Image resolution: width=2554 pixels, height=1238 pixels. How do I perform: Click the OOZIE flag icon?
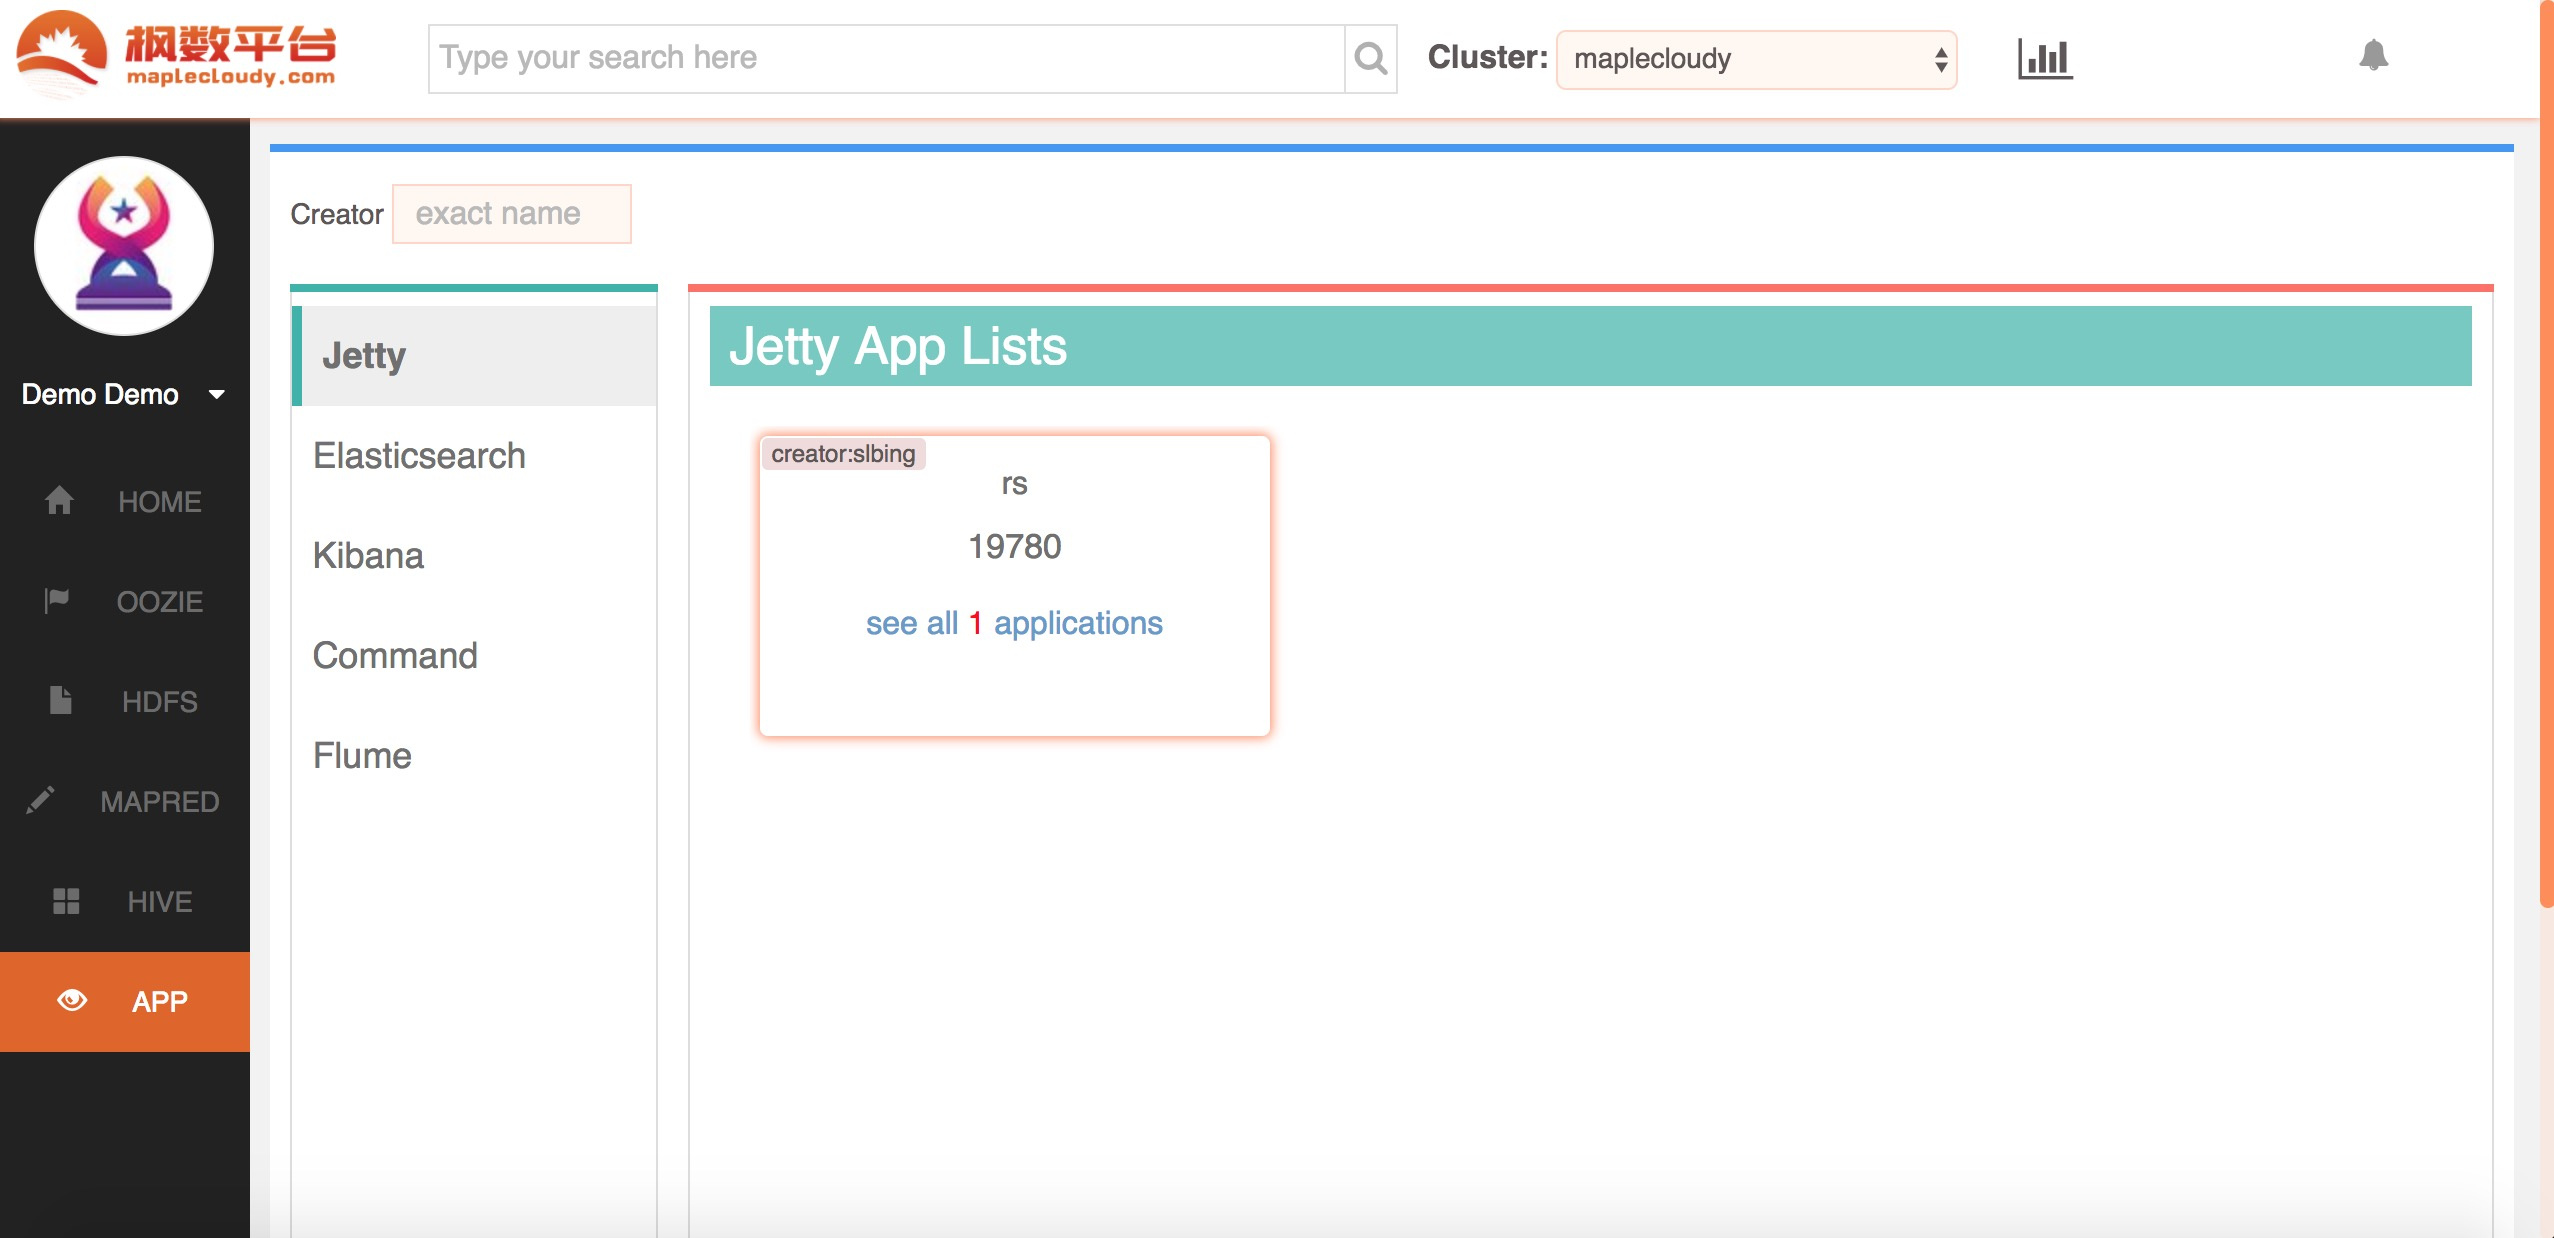(x=57, y=601)
